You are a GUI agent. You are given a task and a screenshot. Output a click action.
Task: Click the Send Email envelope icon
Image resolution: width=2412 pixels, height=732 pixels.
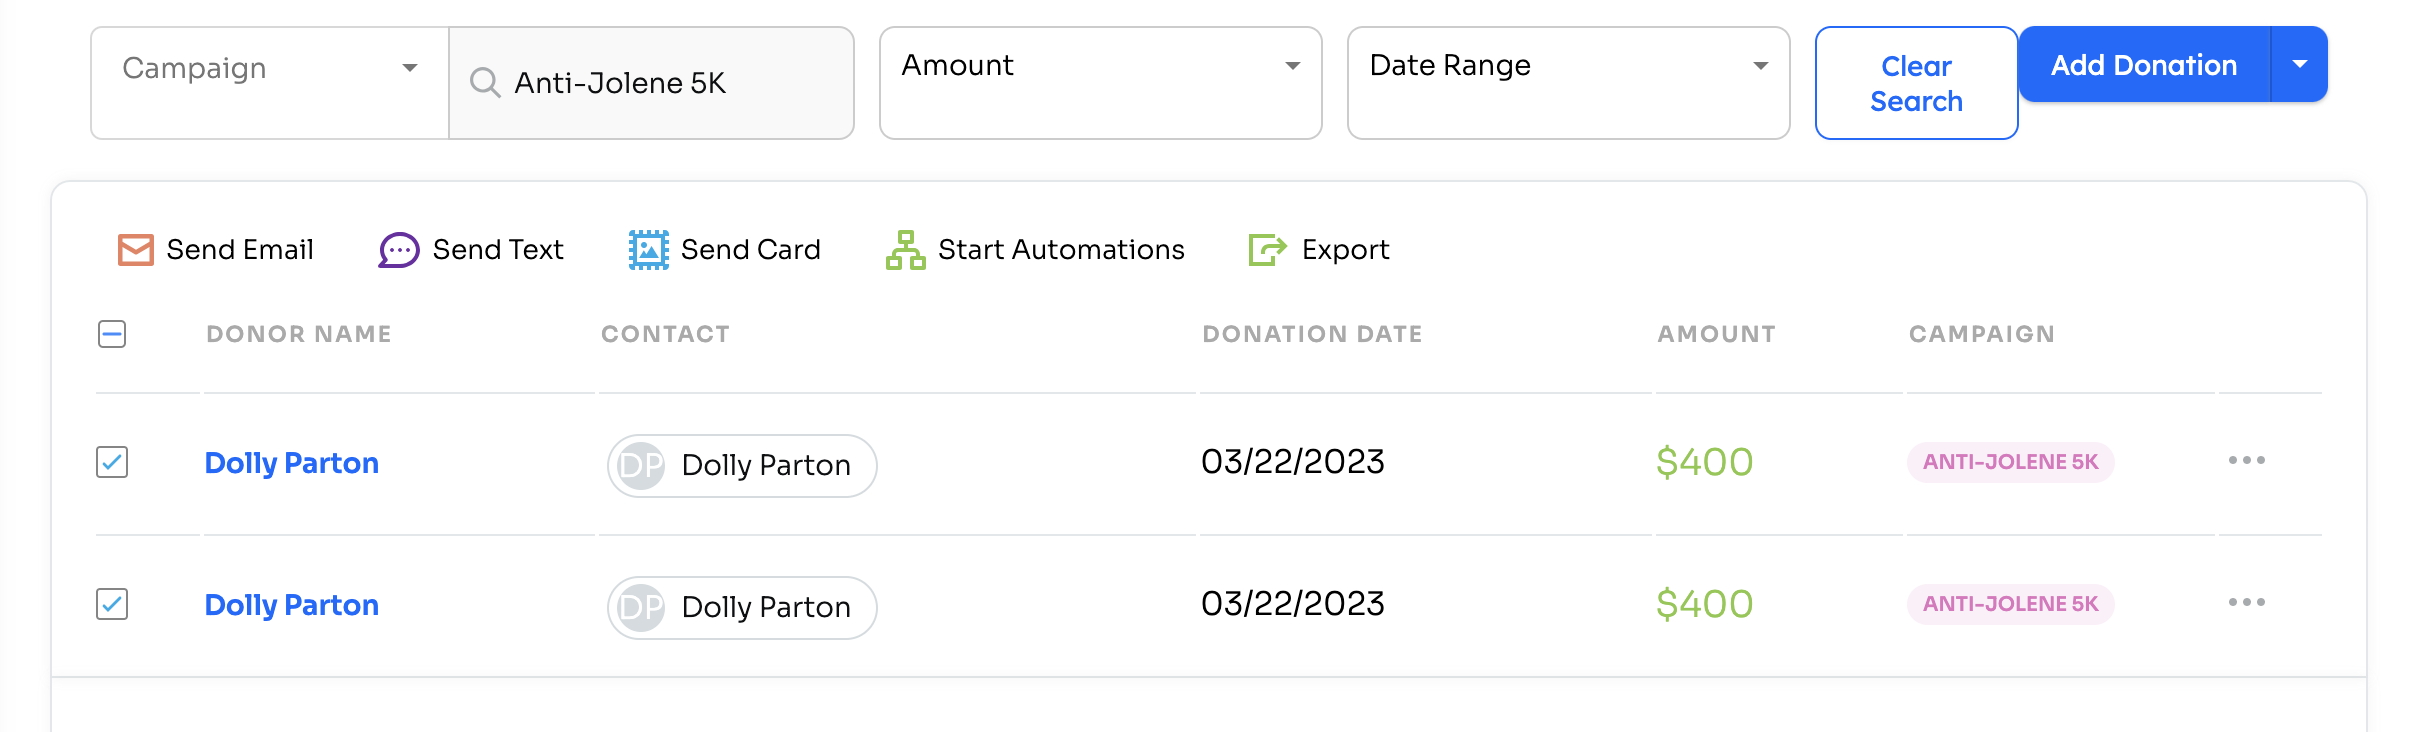(x=135, y=249)
